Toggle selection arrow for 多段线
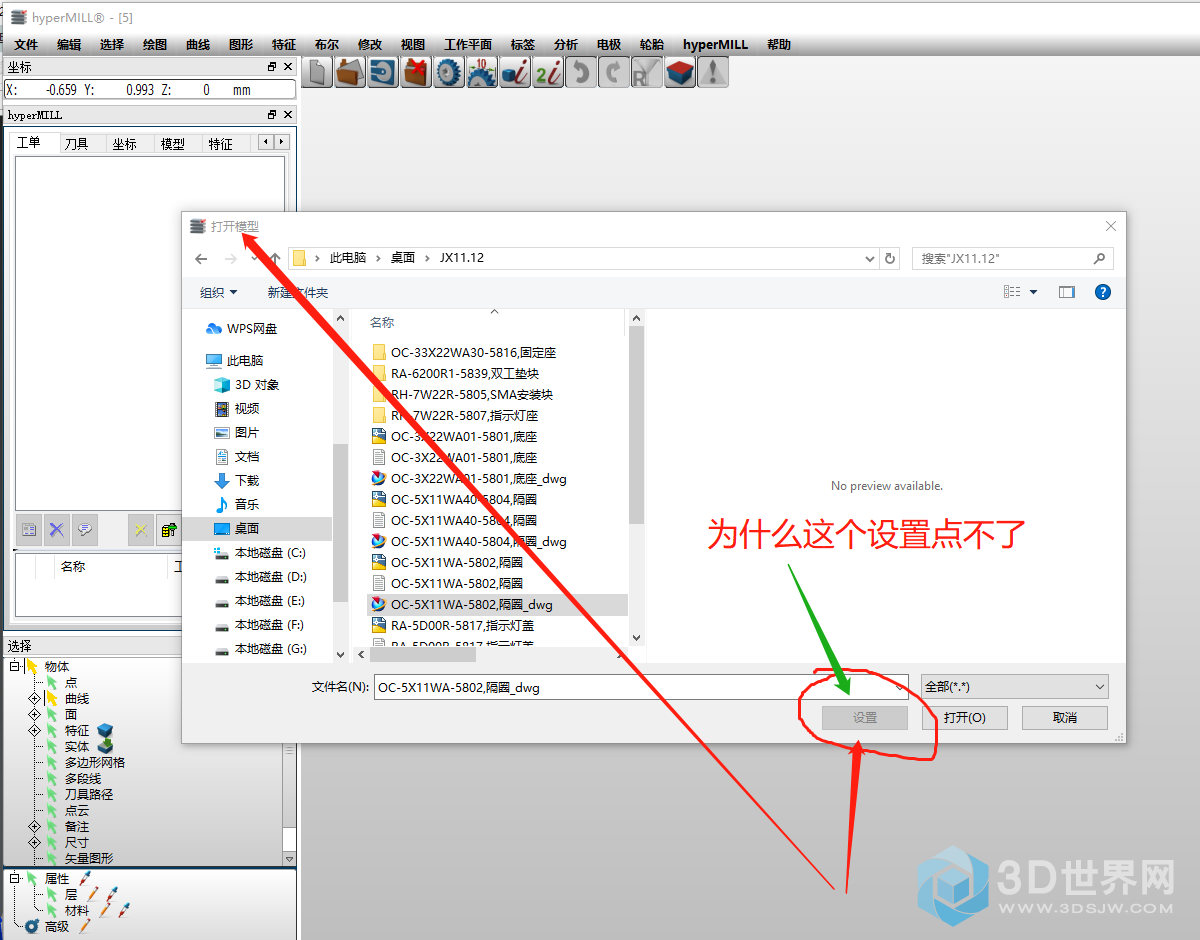The width and height of the screenshot is (1200, 940). point(51,778)
